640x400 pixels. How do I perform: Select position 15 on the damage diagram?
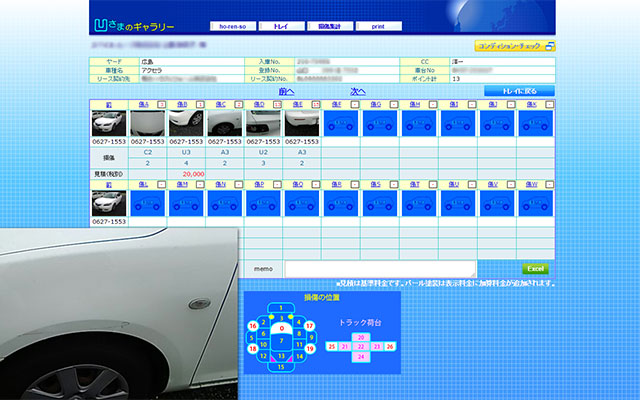[x=281, y=367]
